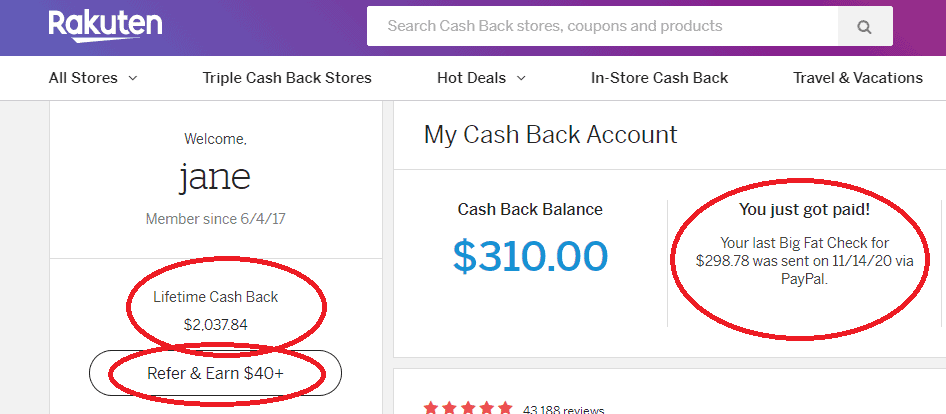Click the username jane in welcome panel
The height and width of the screenshot is (414, 946).
[215, 177]
